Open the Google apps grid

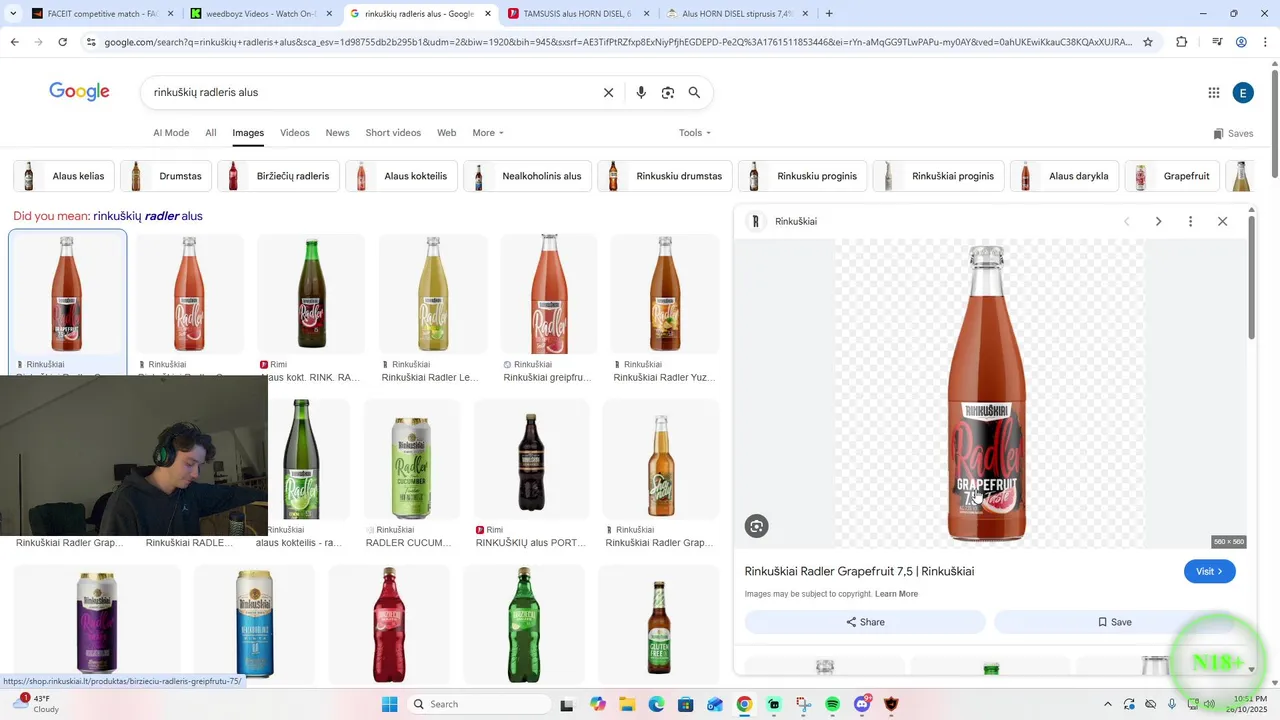point(1214,93)
